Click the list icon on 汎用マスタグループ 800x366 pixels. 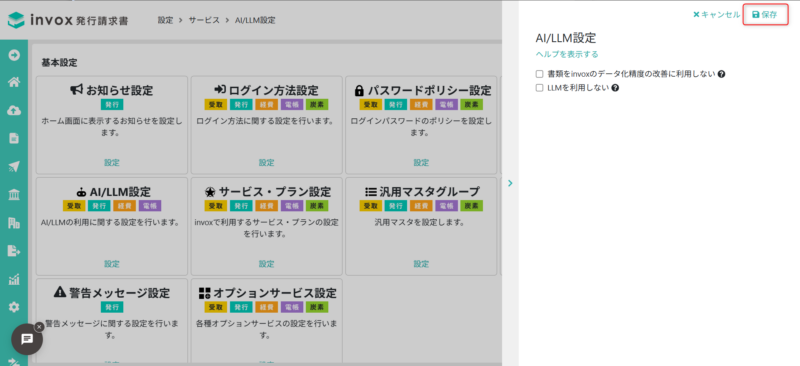pos(370,192)
